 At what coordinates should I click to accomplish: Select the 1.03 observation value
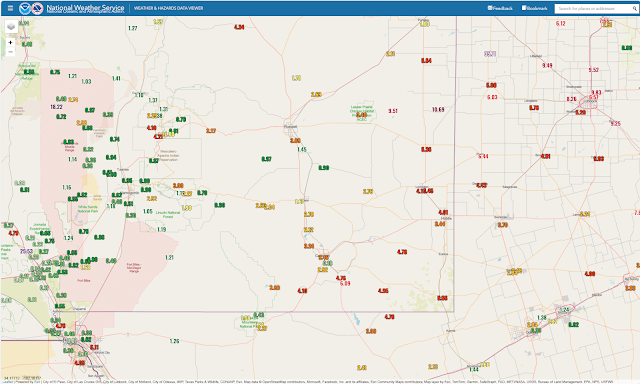coord(86,82)
